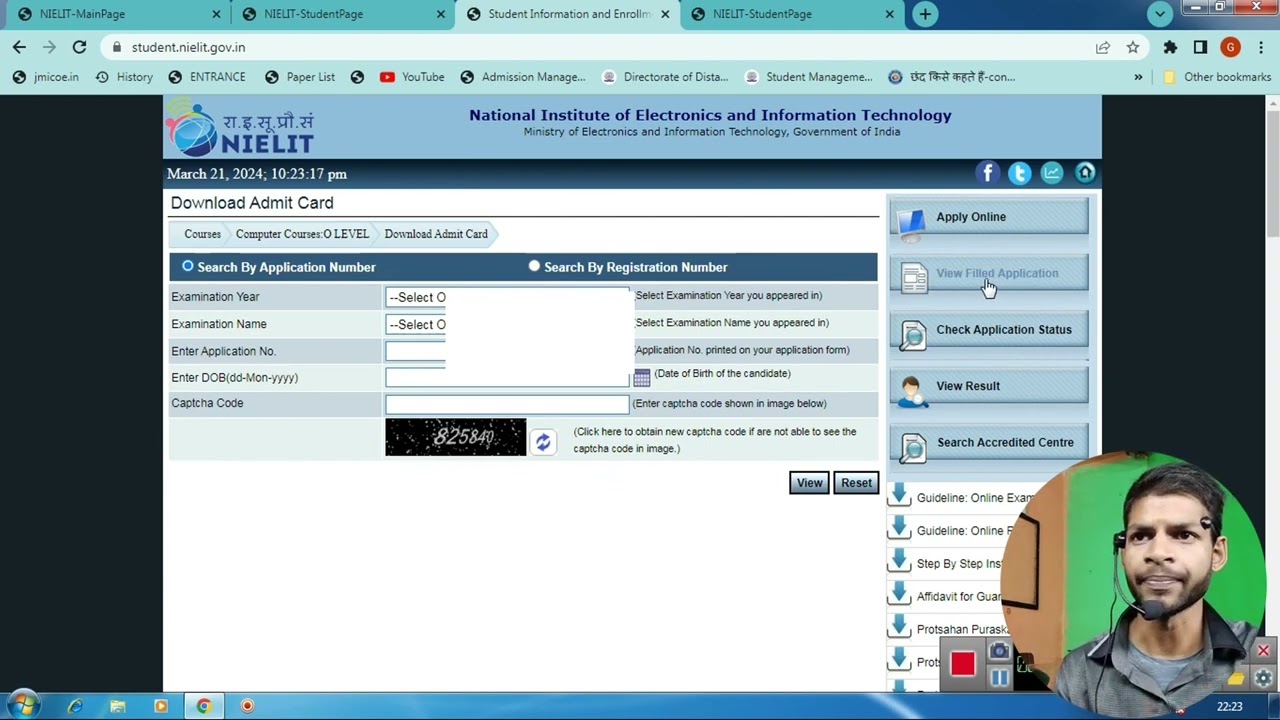Open the Google profile avatar G
1280x720 pixels.
tap(1230, 47)
